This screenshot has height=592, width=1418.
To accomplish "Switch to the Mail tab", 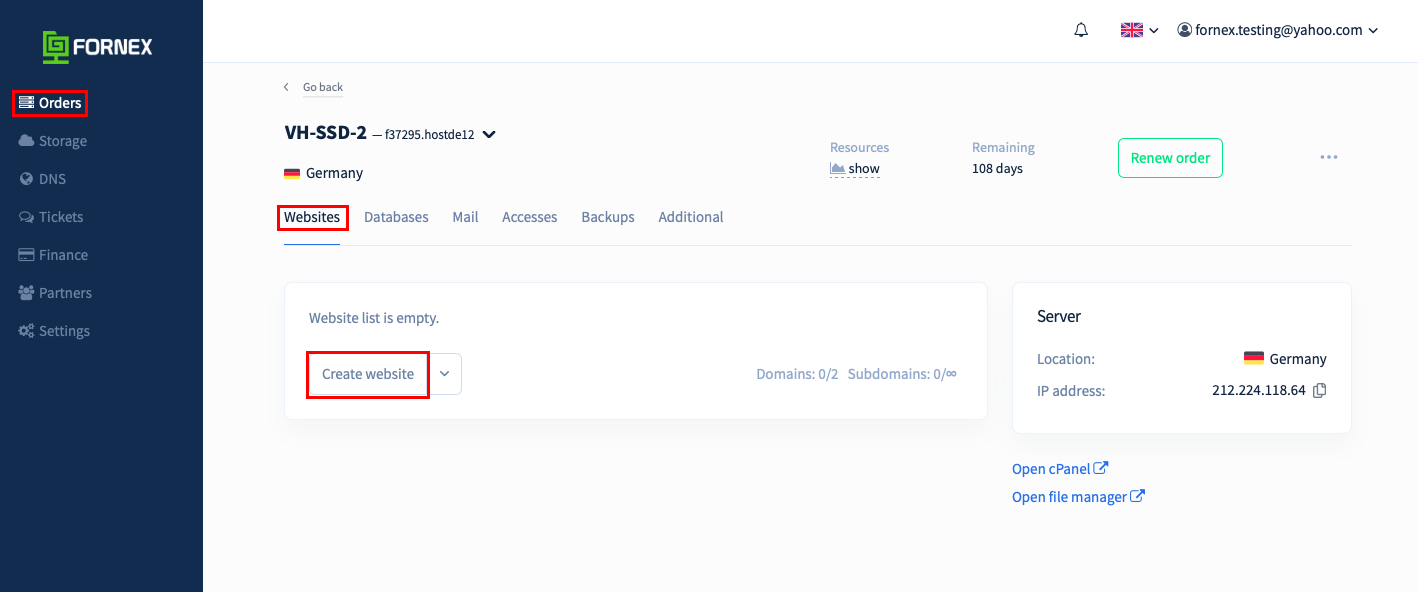I will tap(465, 217).
